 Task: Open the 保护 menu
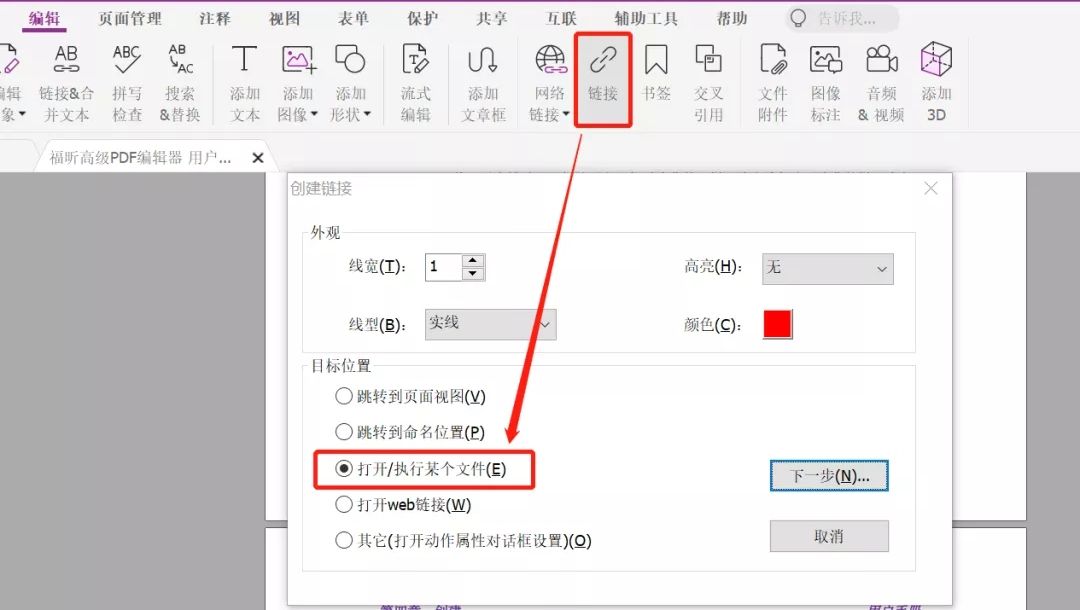(x=421, y=18)
